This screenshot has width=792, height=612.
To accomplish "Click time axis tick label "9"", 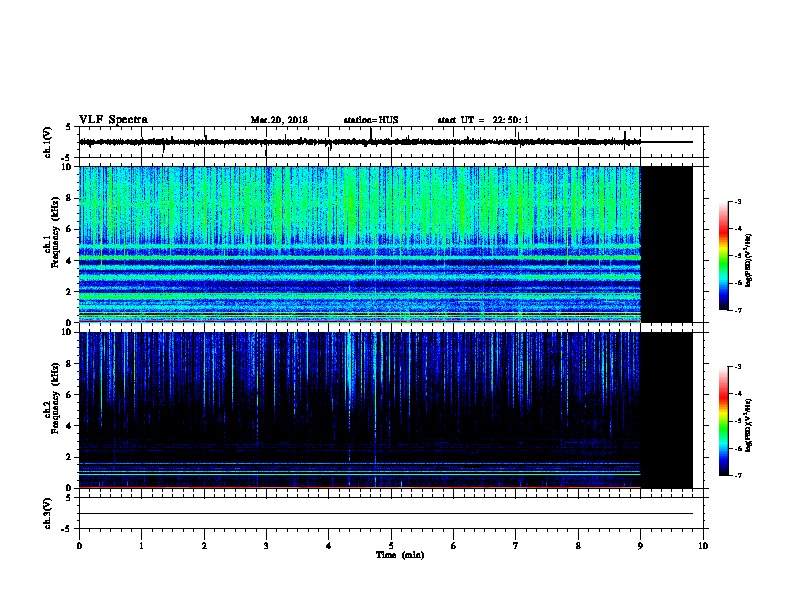I will coord(640,546).
